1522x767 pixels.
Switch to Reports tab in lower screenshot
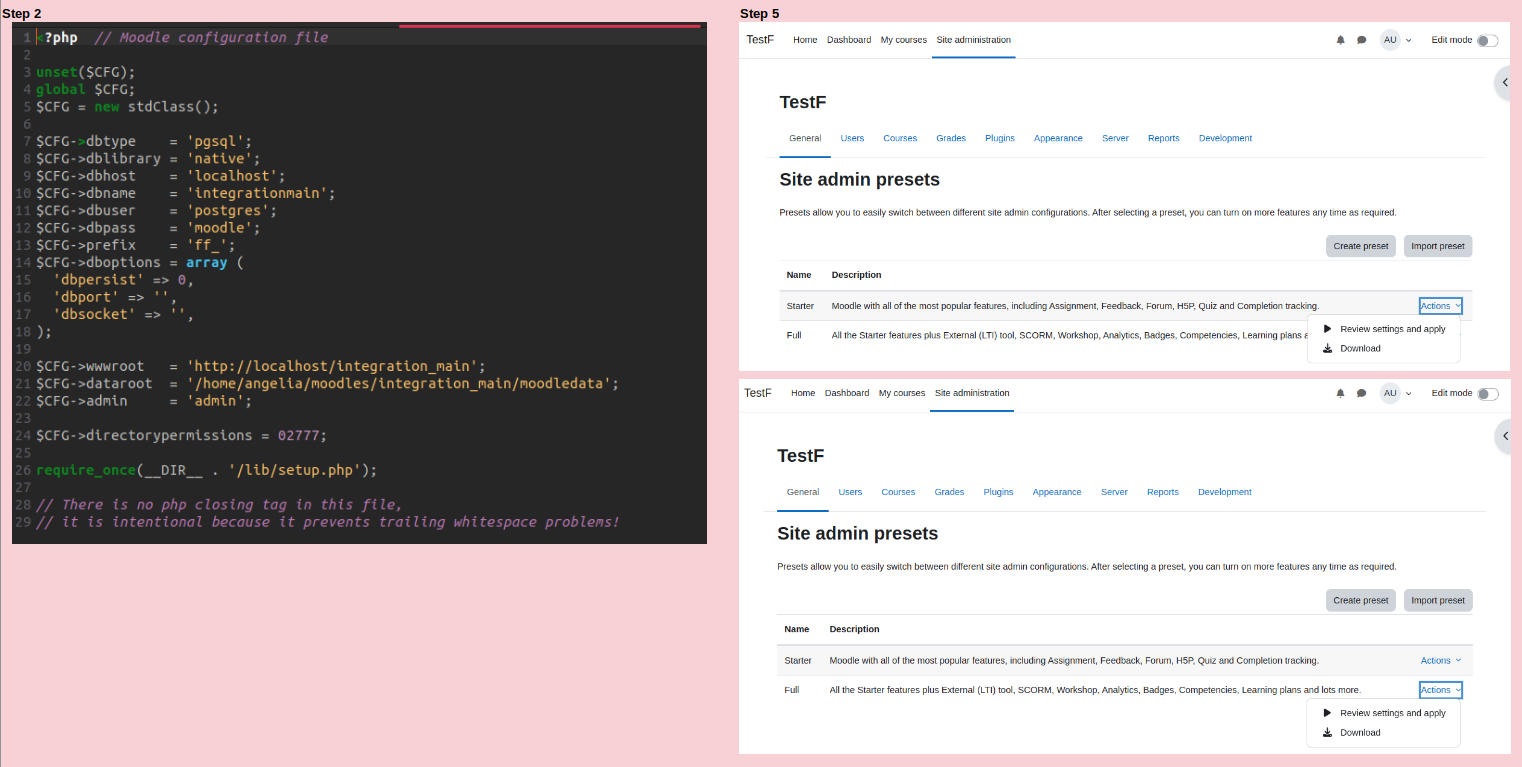[1163, 492]
